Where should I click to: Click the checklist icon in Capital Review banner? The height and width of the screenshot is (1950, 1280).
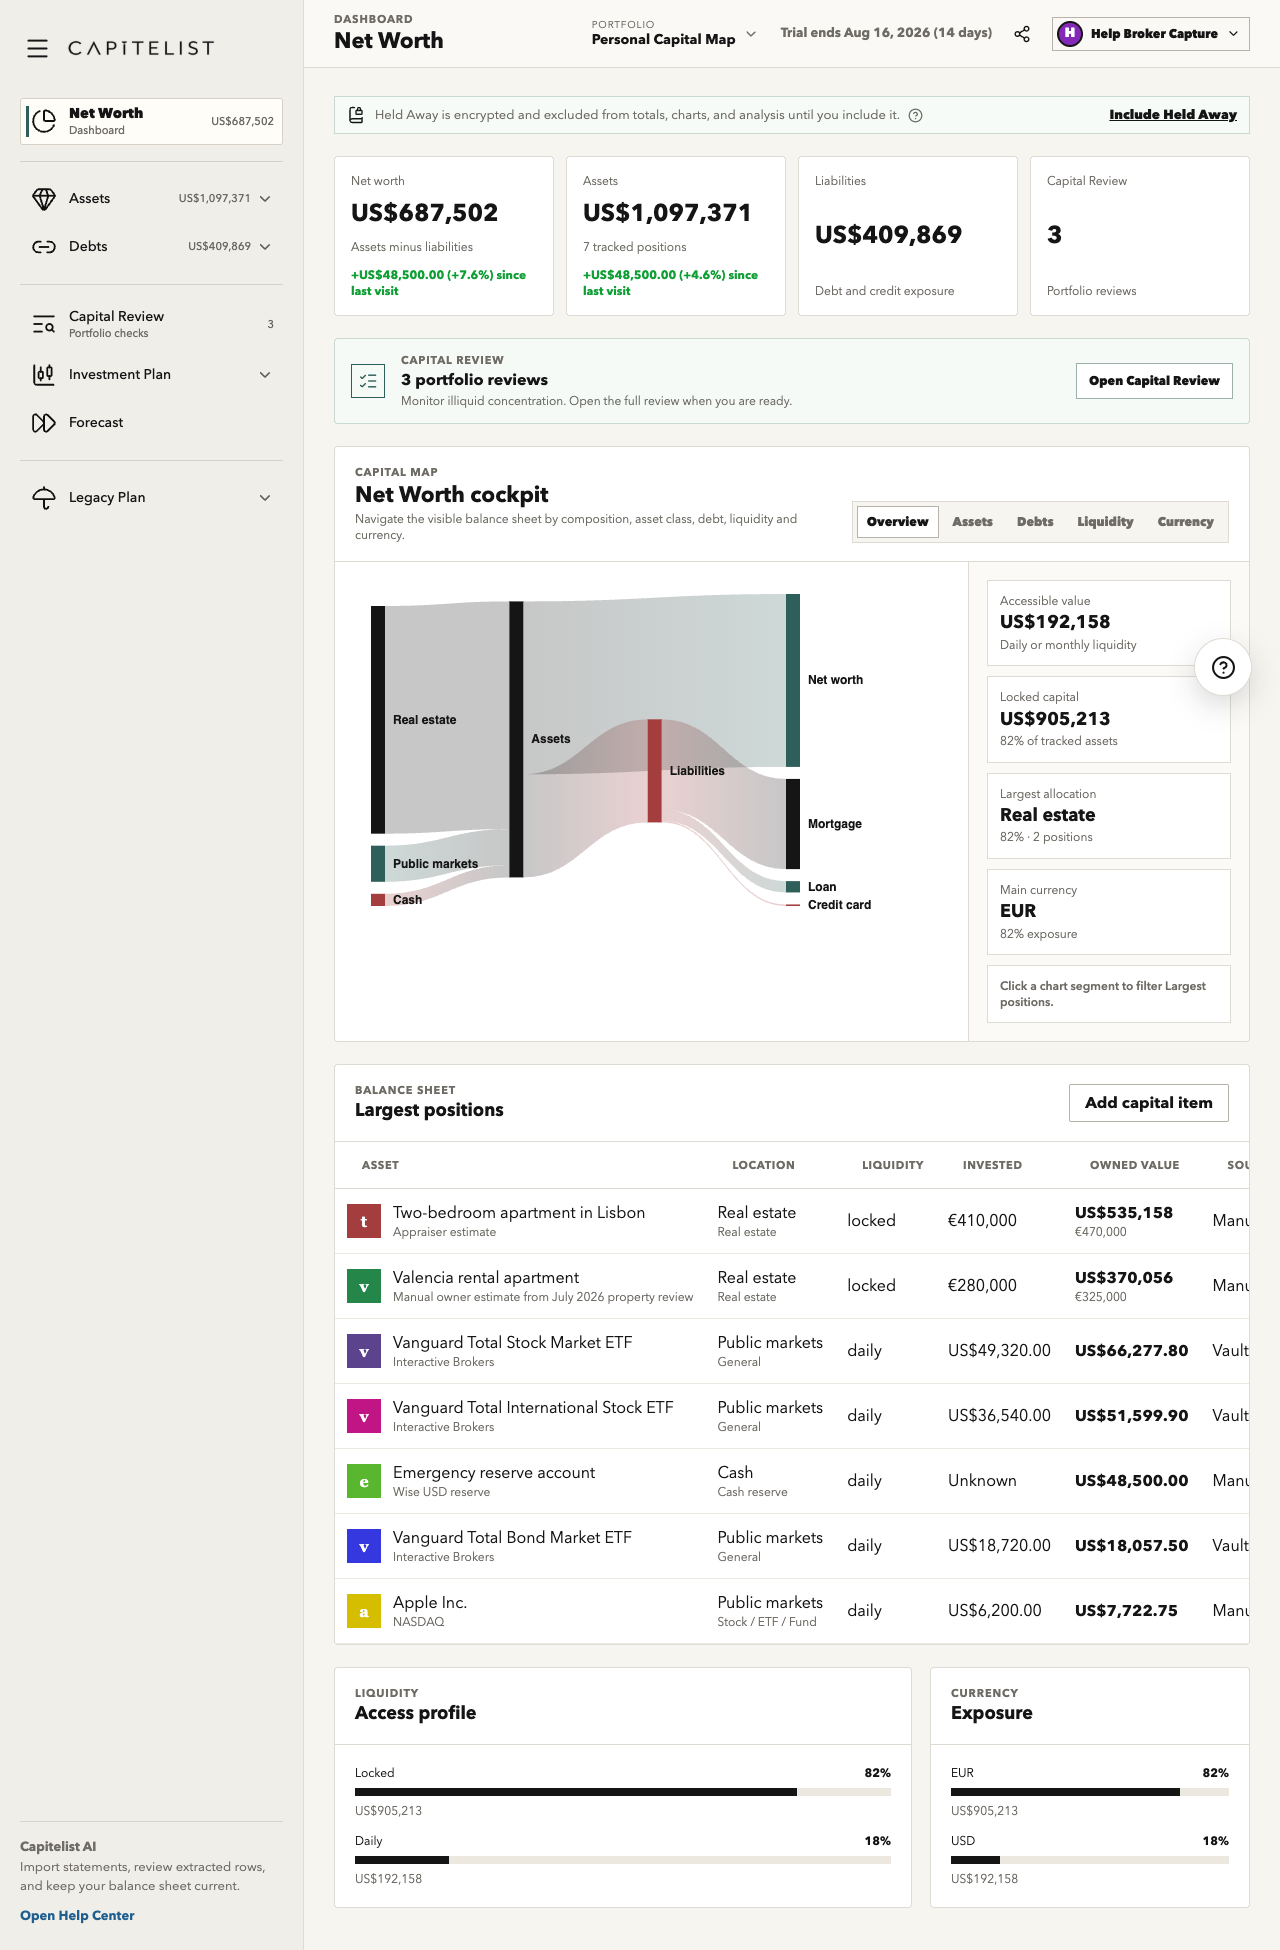click(368, 381)
